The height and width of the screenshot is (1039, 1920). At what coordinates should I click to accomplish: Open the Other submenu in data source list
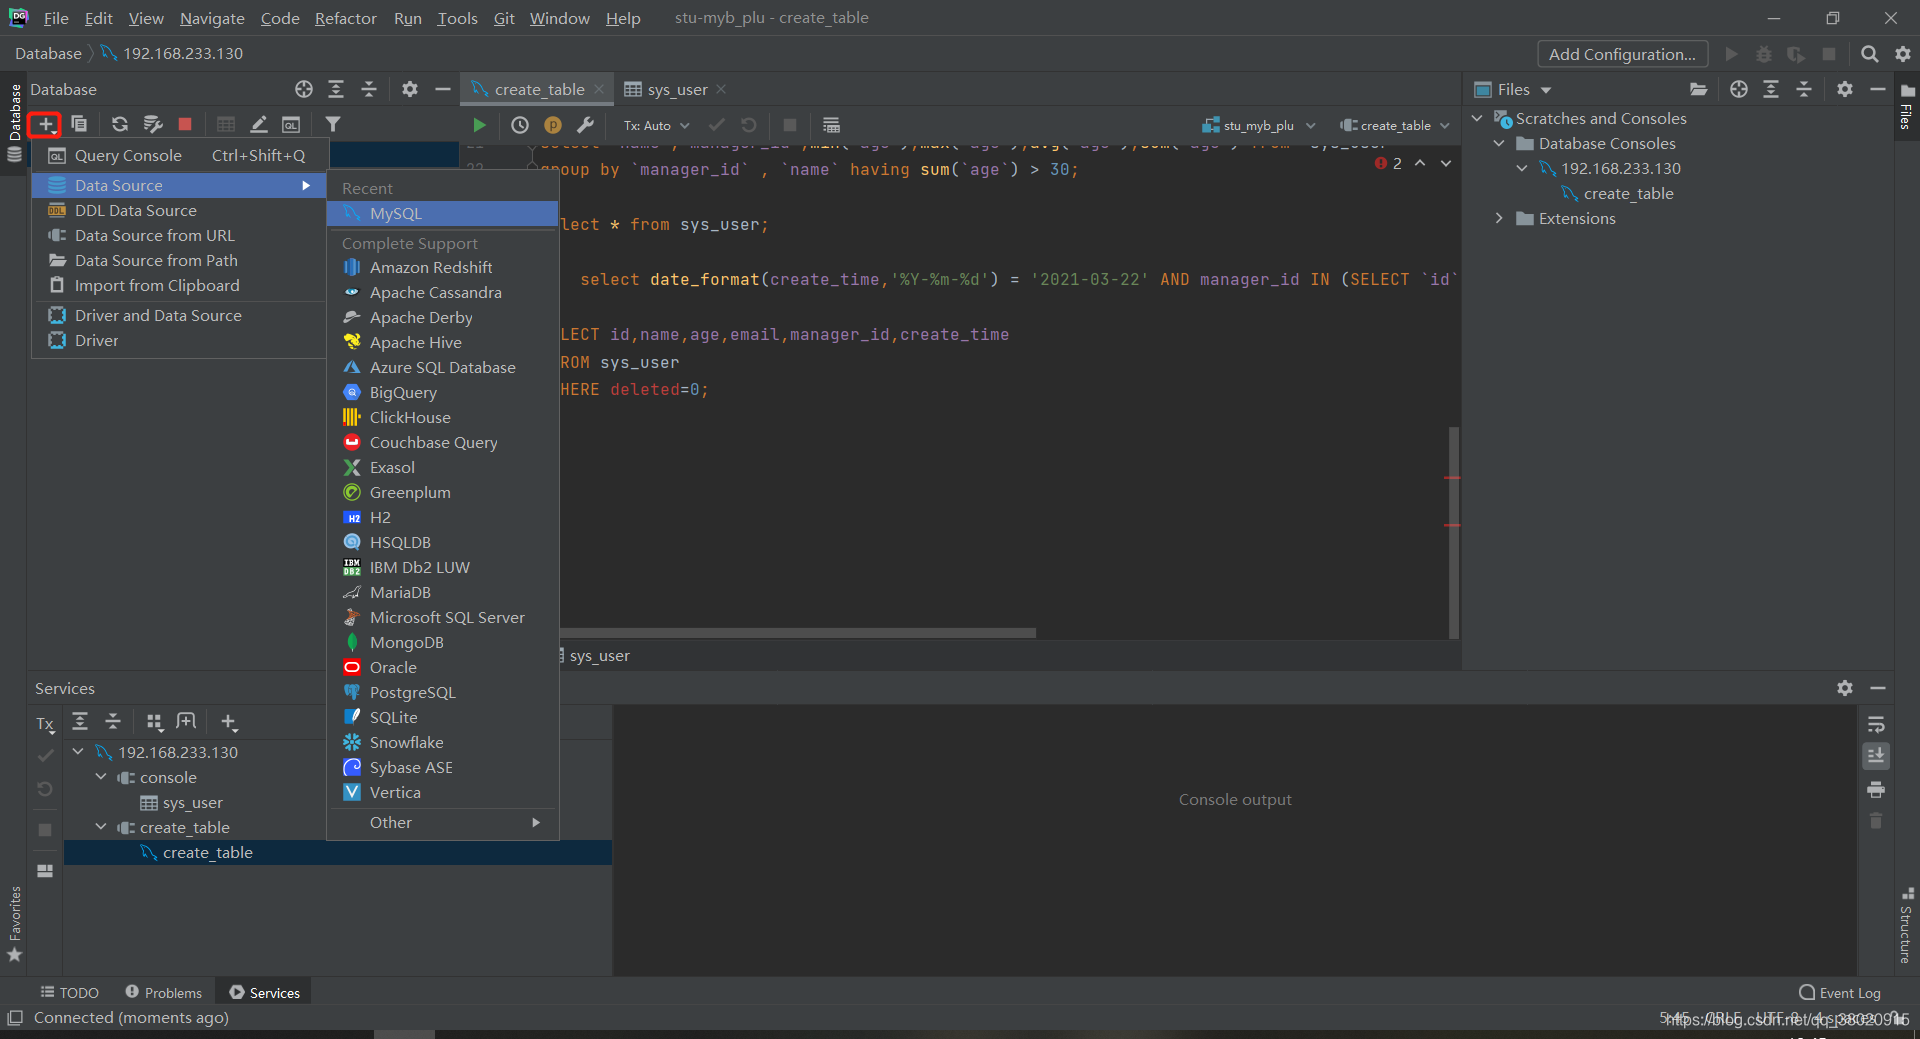[442, 822]
